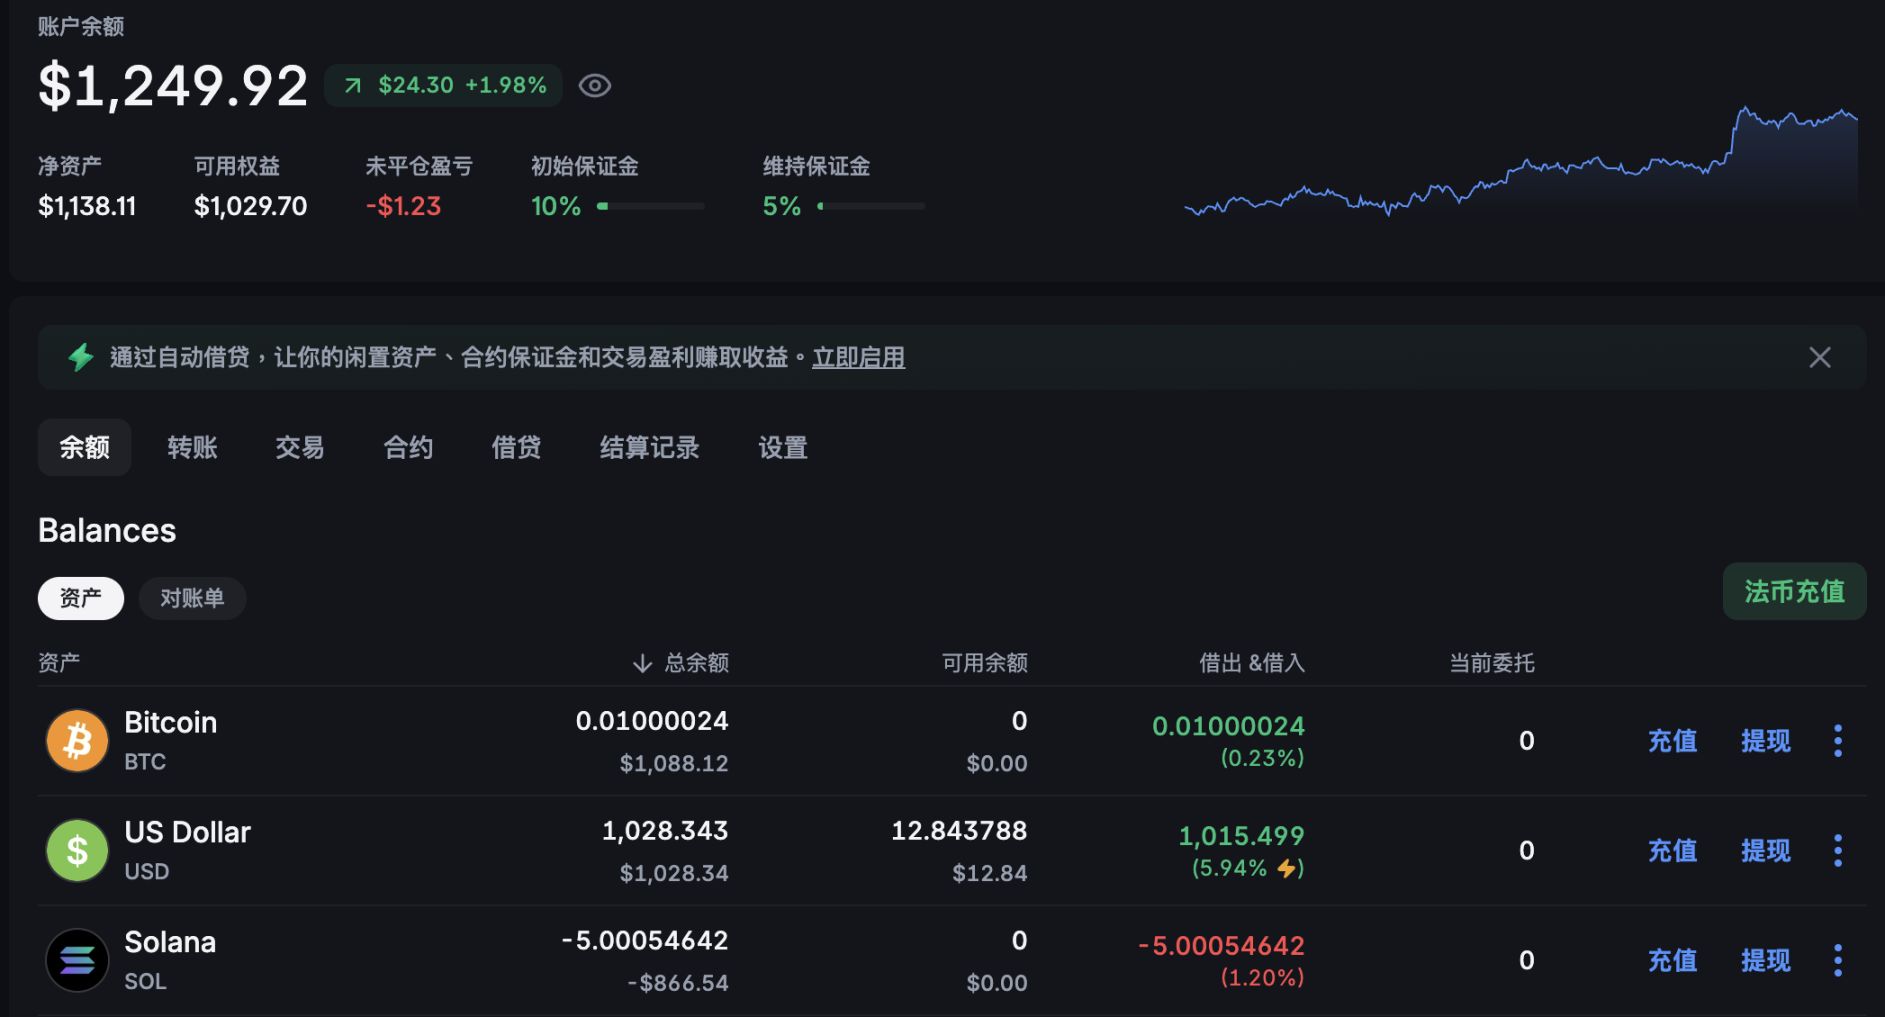1885x1017 pixels.
Task: Toggle balance visibility eye icon
Action: [595, 86]
